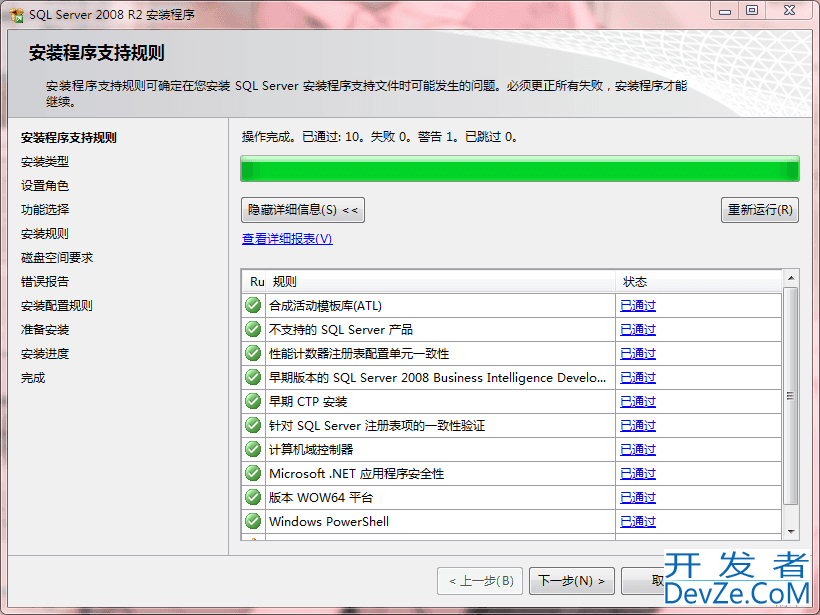Viewport: 820px width, 615px height.
Task: Select 功能选择 step in sidebar
Action: (x=45, y=210)
